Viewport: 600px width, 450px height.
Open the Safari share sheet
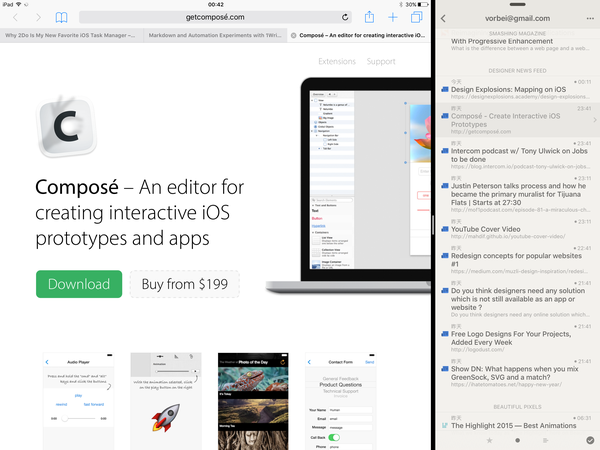(x=369, y=17)
